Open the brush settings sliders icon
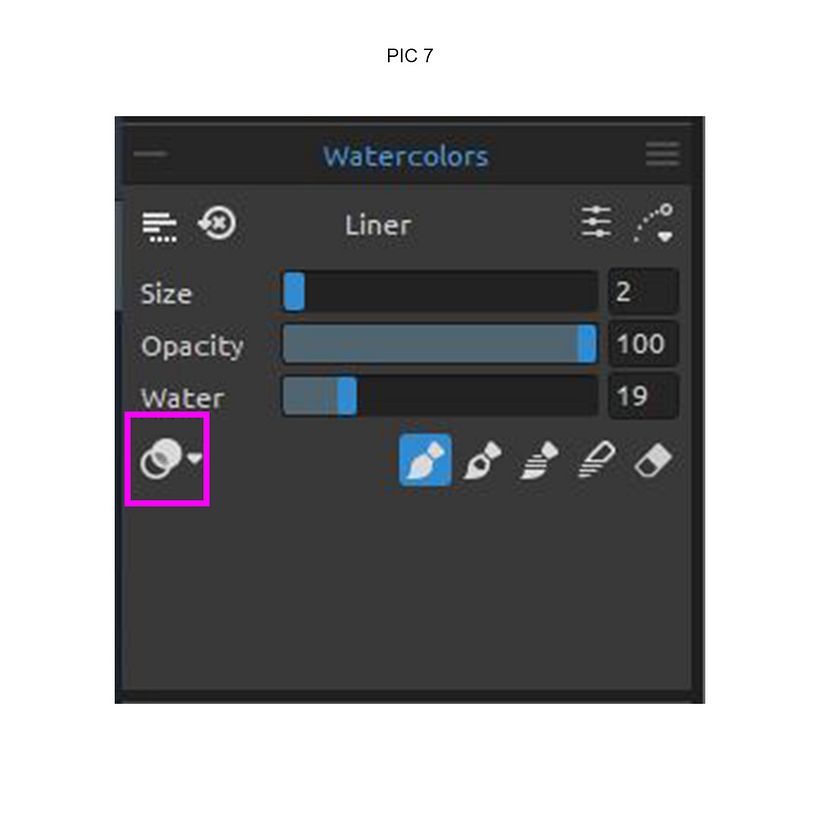The height and width of the screenshot is (820, 820). (x=597, y=223)
